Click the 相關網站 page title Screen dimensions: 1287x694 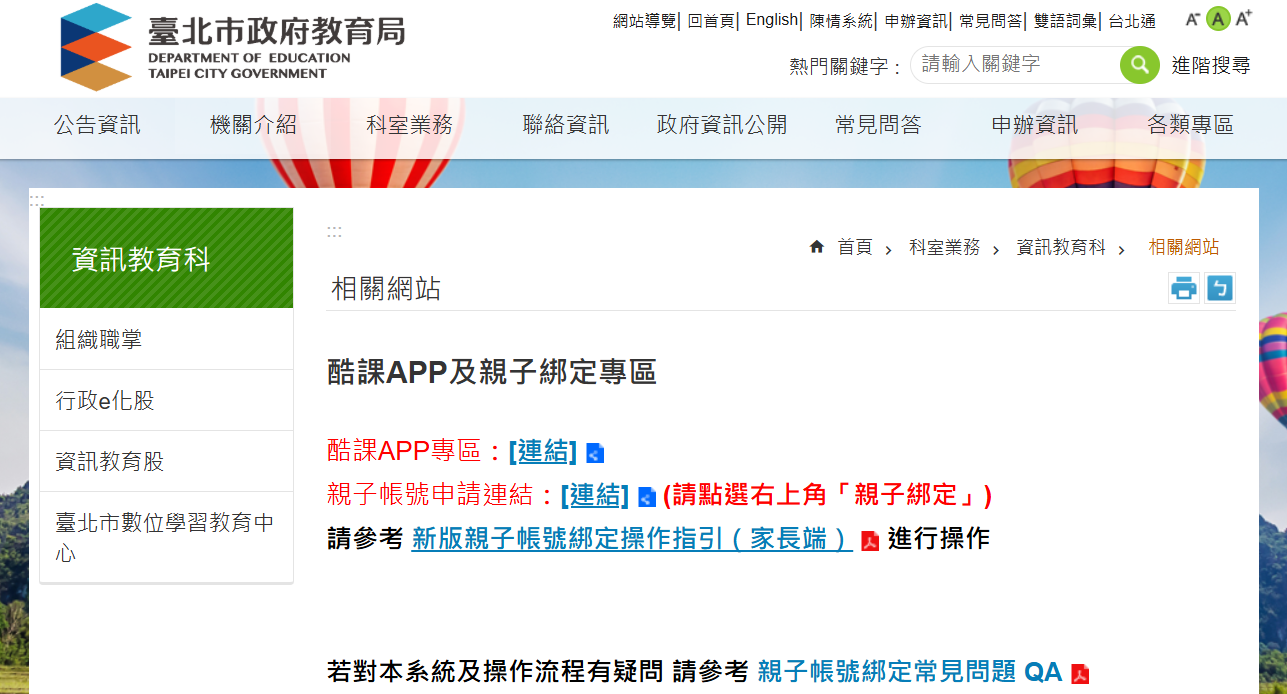(386, 290)
